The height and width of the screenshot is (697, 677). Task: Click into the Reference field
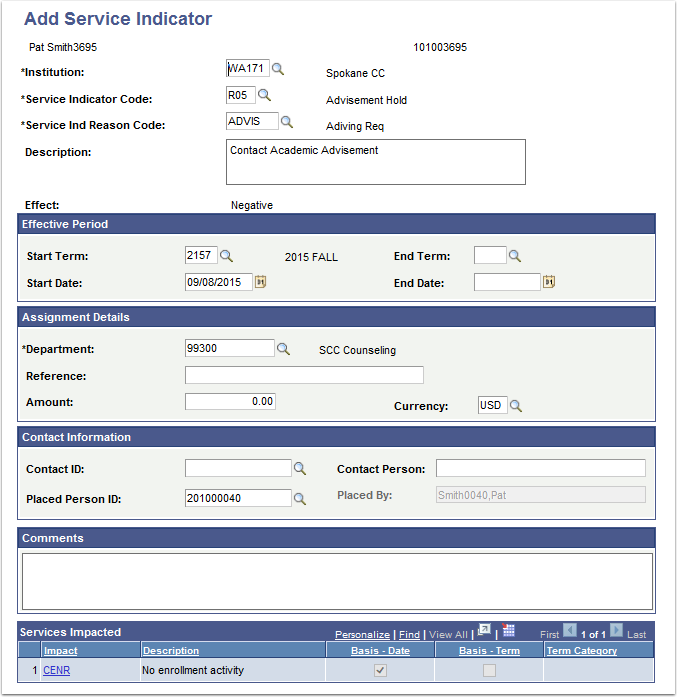click(x=304, y=375)
